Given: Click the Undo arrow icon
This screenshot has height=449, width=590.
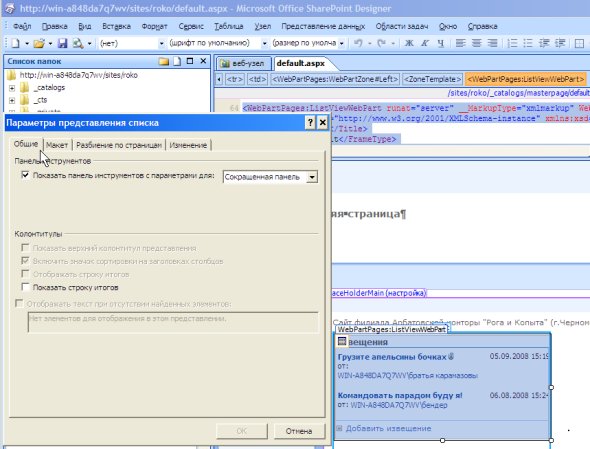Looking at the screenshot, I should click(358, 43).
